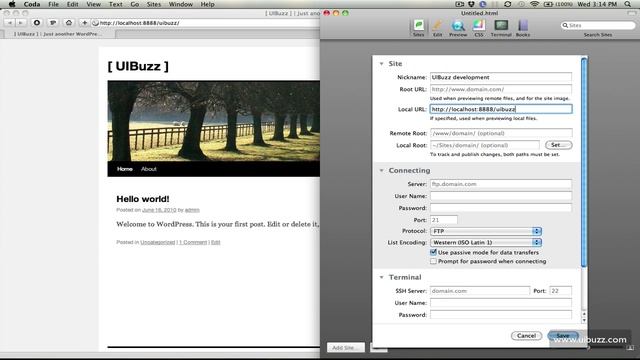Open the Go menu

[x=135, y=4]
